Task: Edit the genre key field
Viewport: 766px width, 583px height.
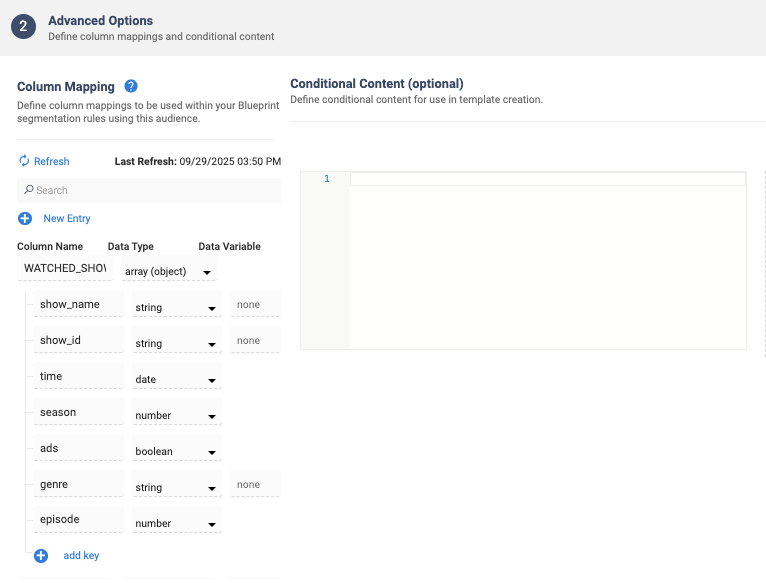Action: point(78,484)
